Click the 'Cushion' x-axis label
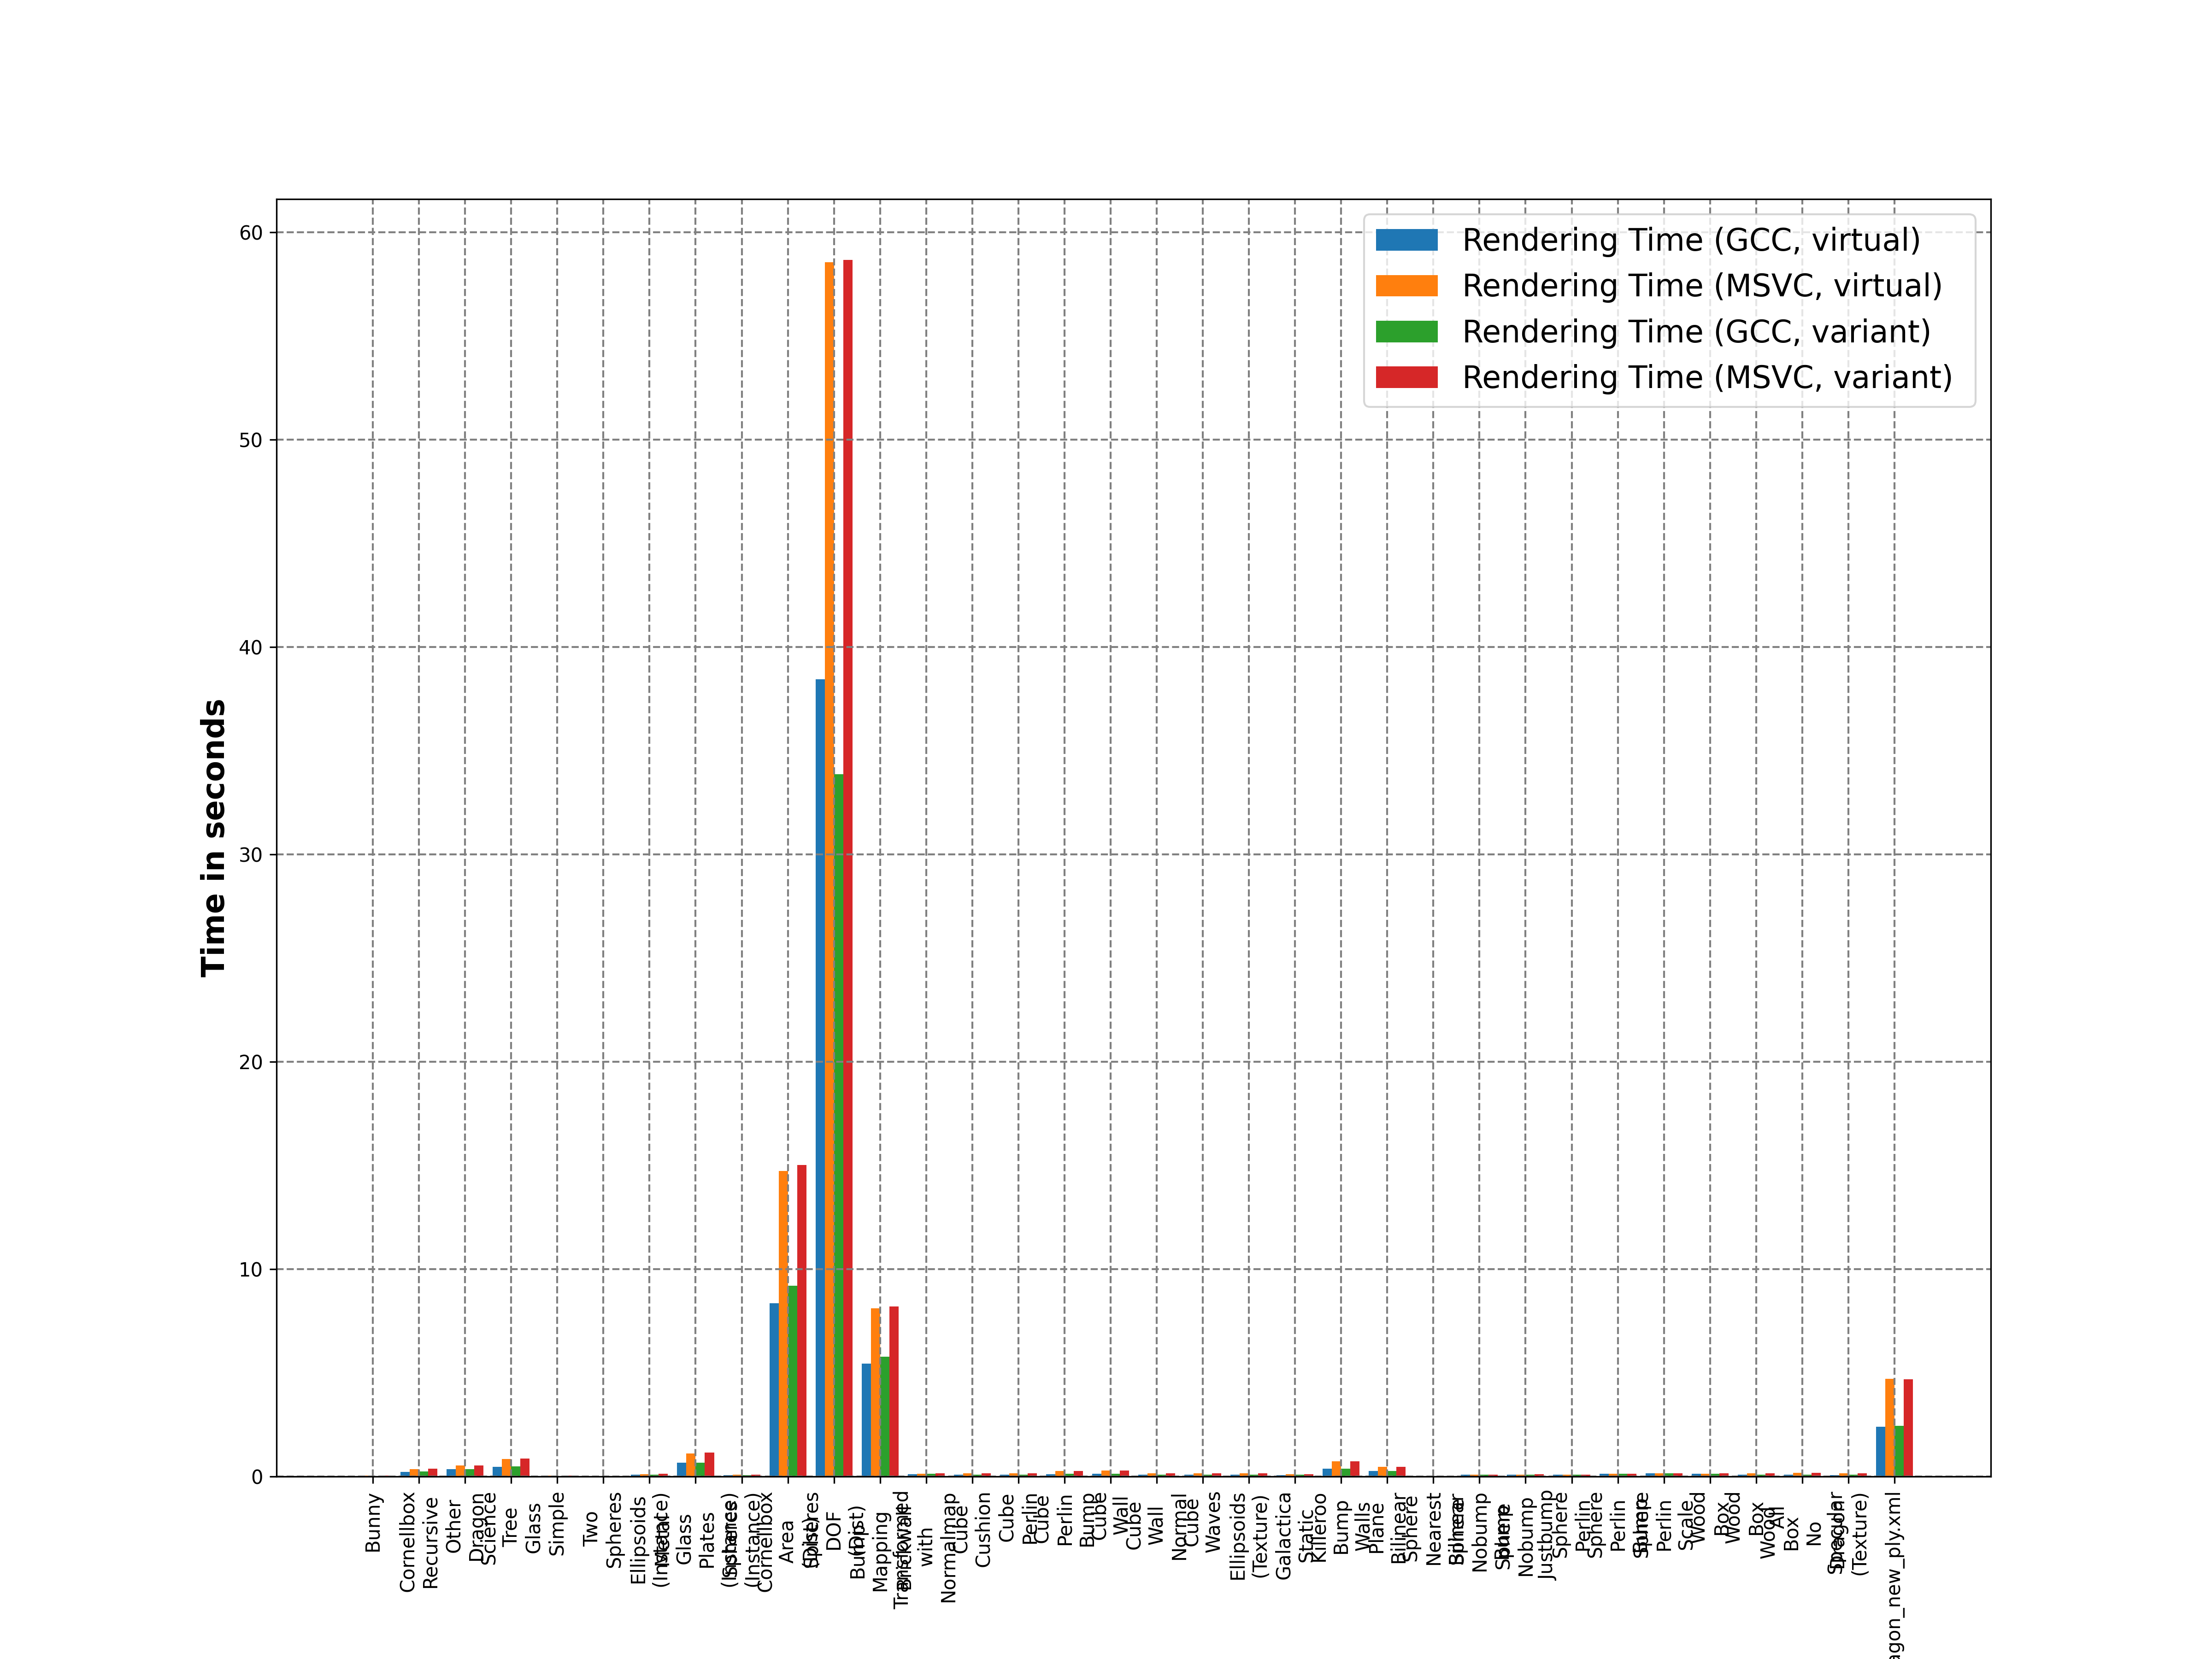This screenshot has width=2212, height=1659. click(982, 1530)
